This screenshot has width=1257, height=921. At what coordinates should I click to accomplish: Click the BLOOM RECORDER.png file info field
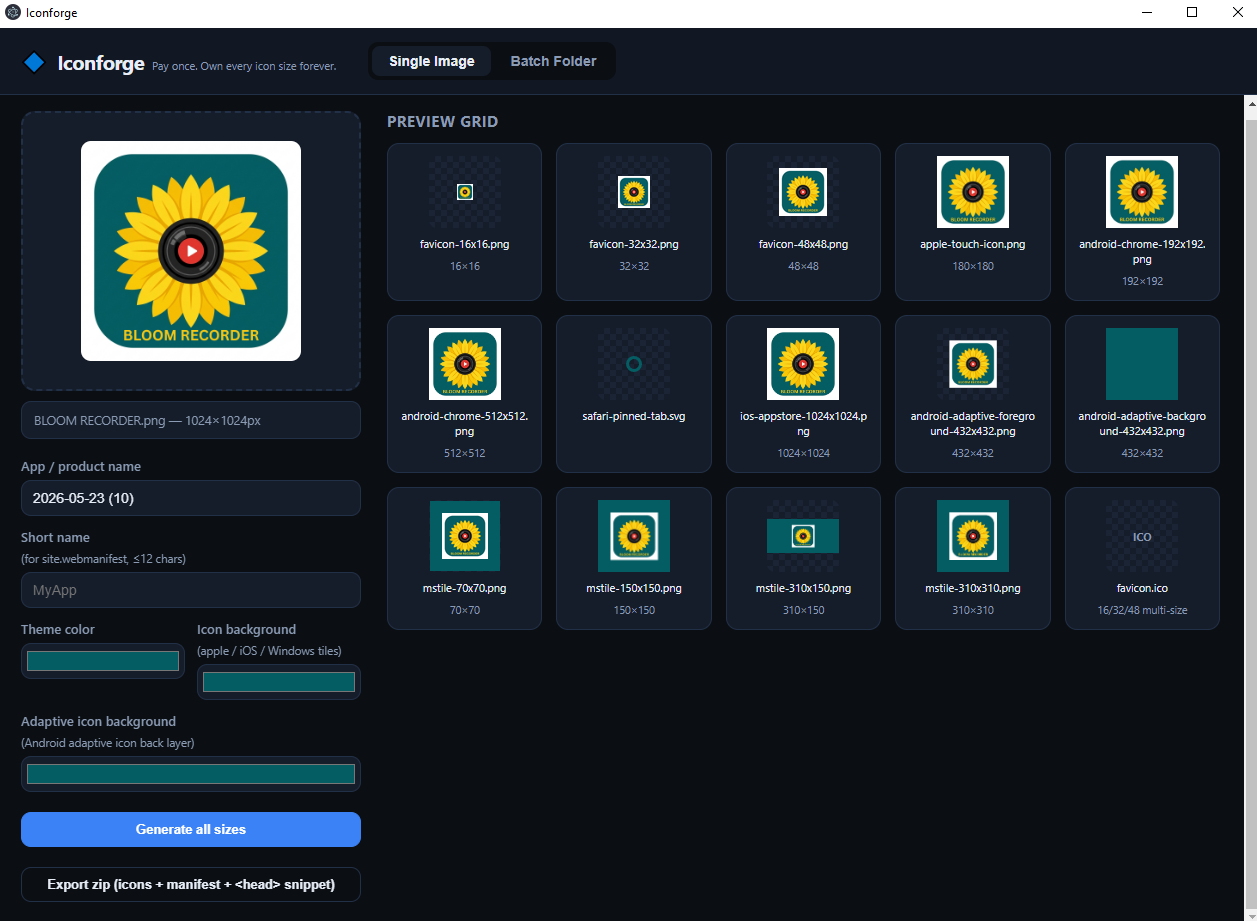191,420
